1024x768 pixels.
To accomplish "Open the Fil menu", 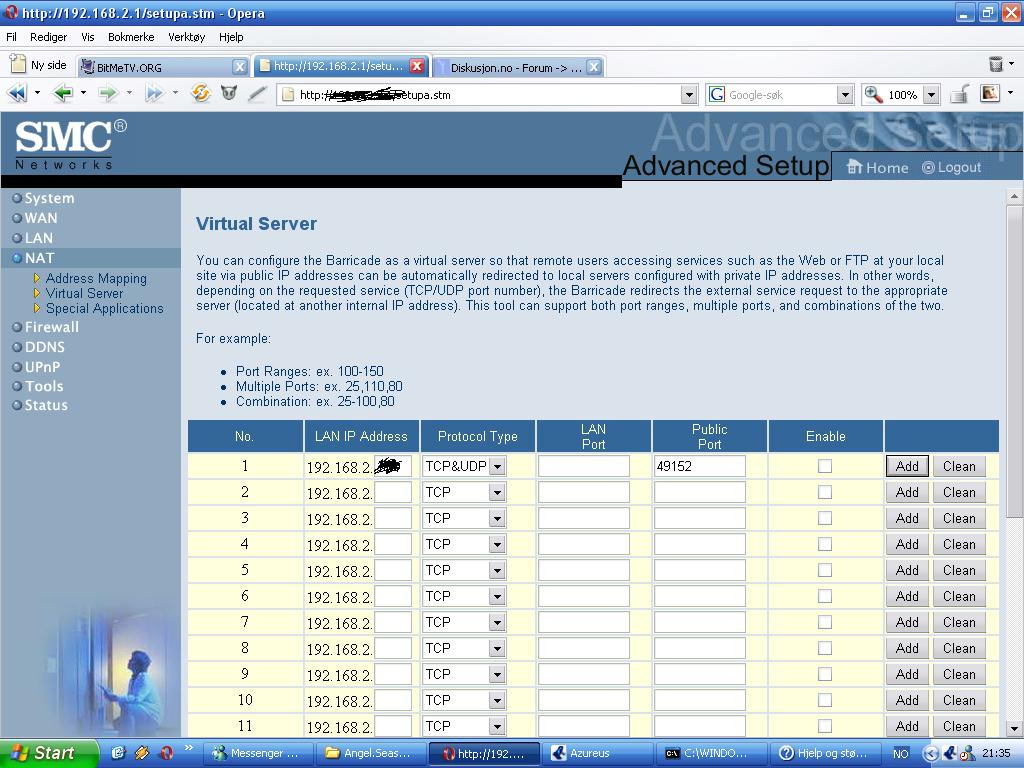I will tap(12, 37).
